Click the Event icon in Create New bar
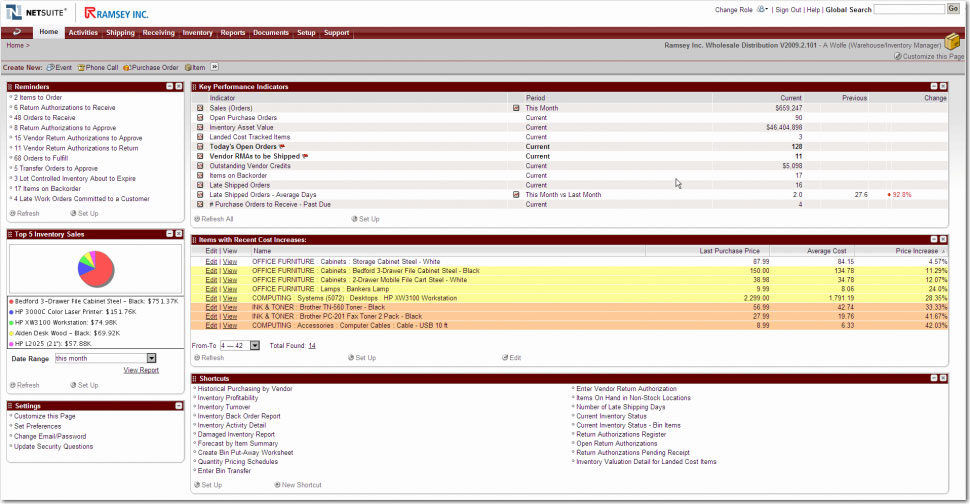This screenshot has width=970, height=504. (x=50, y=68)
